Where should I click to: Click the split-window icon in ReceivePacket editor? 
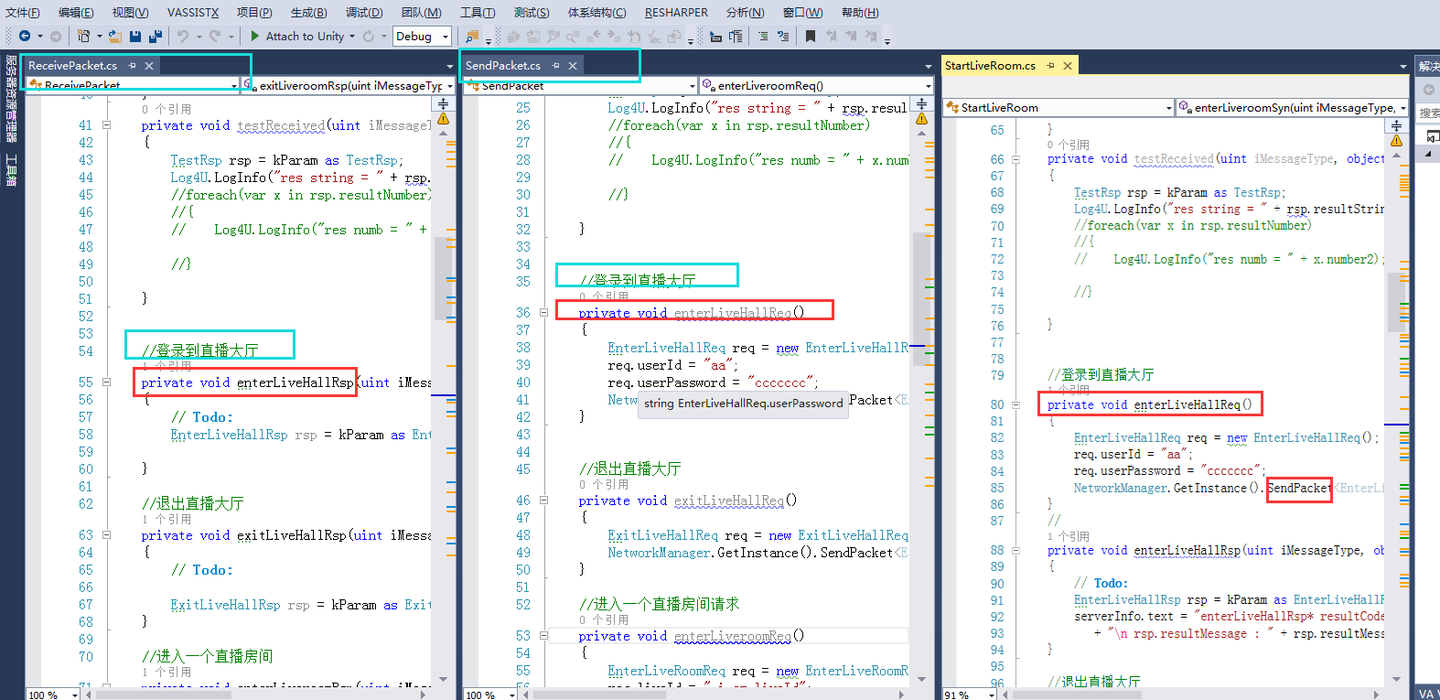(x=442, y=104)
